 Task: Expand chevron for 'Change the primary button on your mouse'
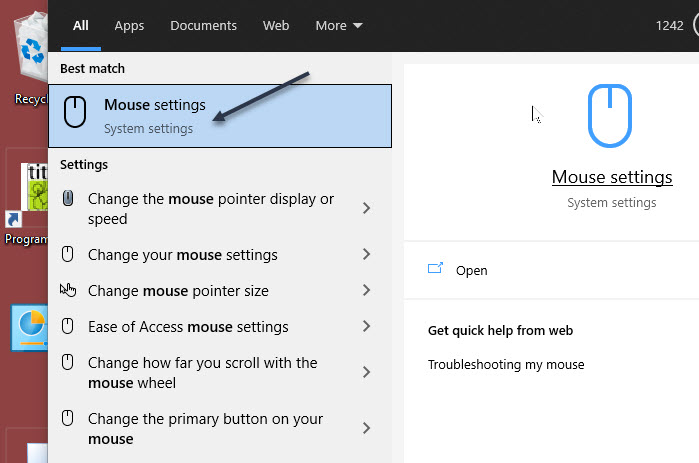[x=366, y=428]
